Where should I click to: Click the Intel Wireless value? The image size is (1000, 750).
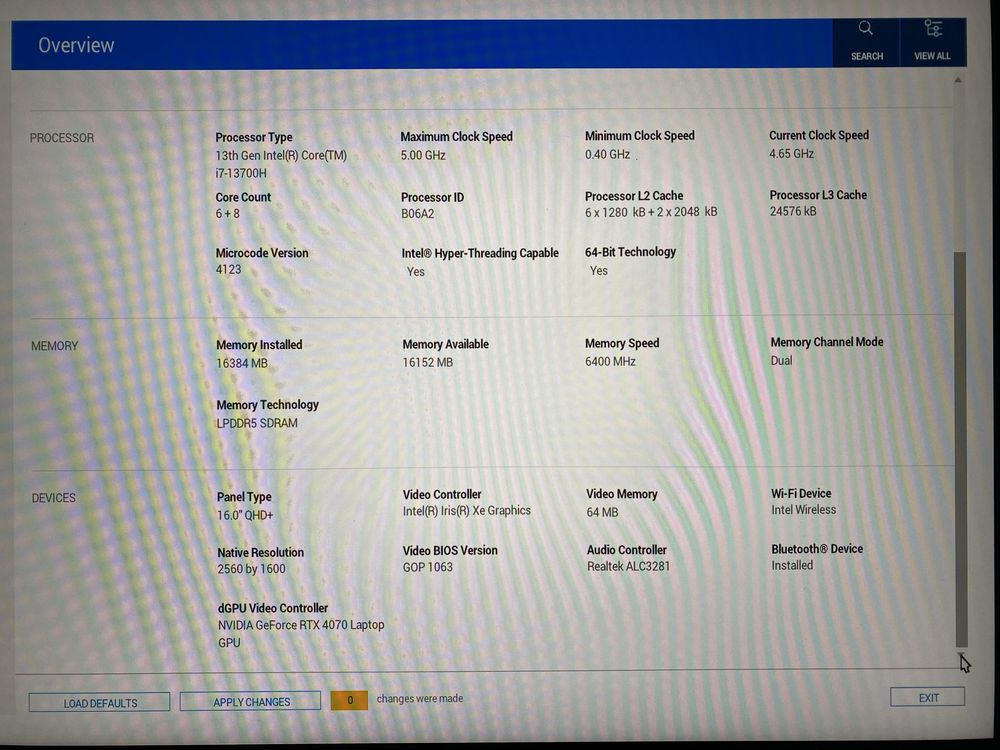804,510
